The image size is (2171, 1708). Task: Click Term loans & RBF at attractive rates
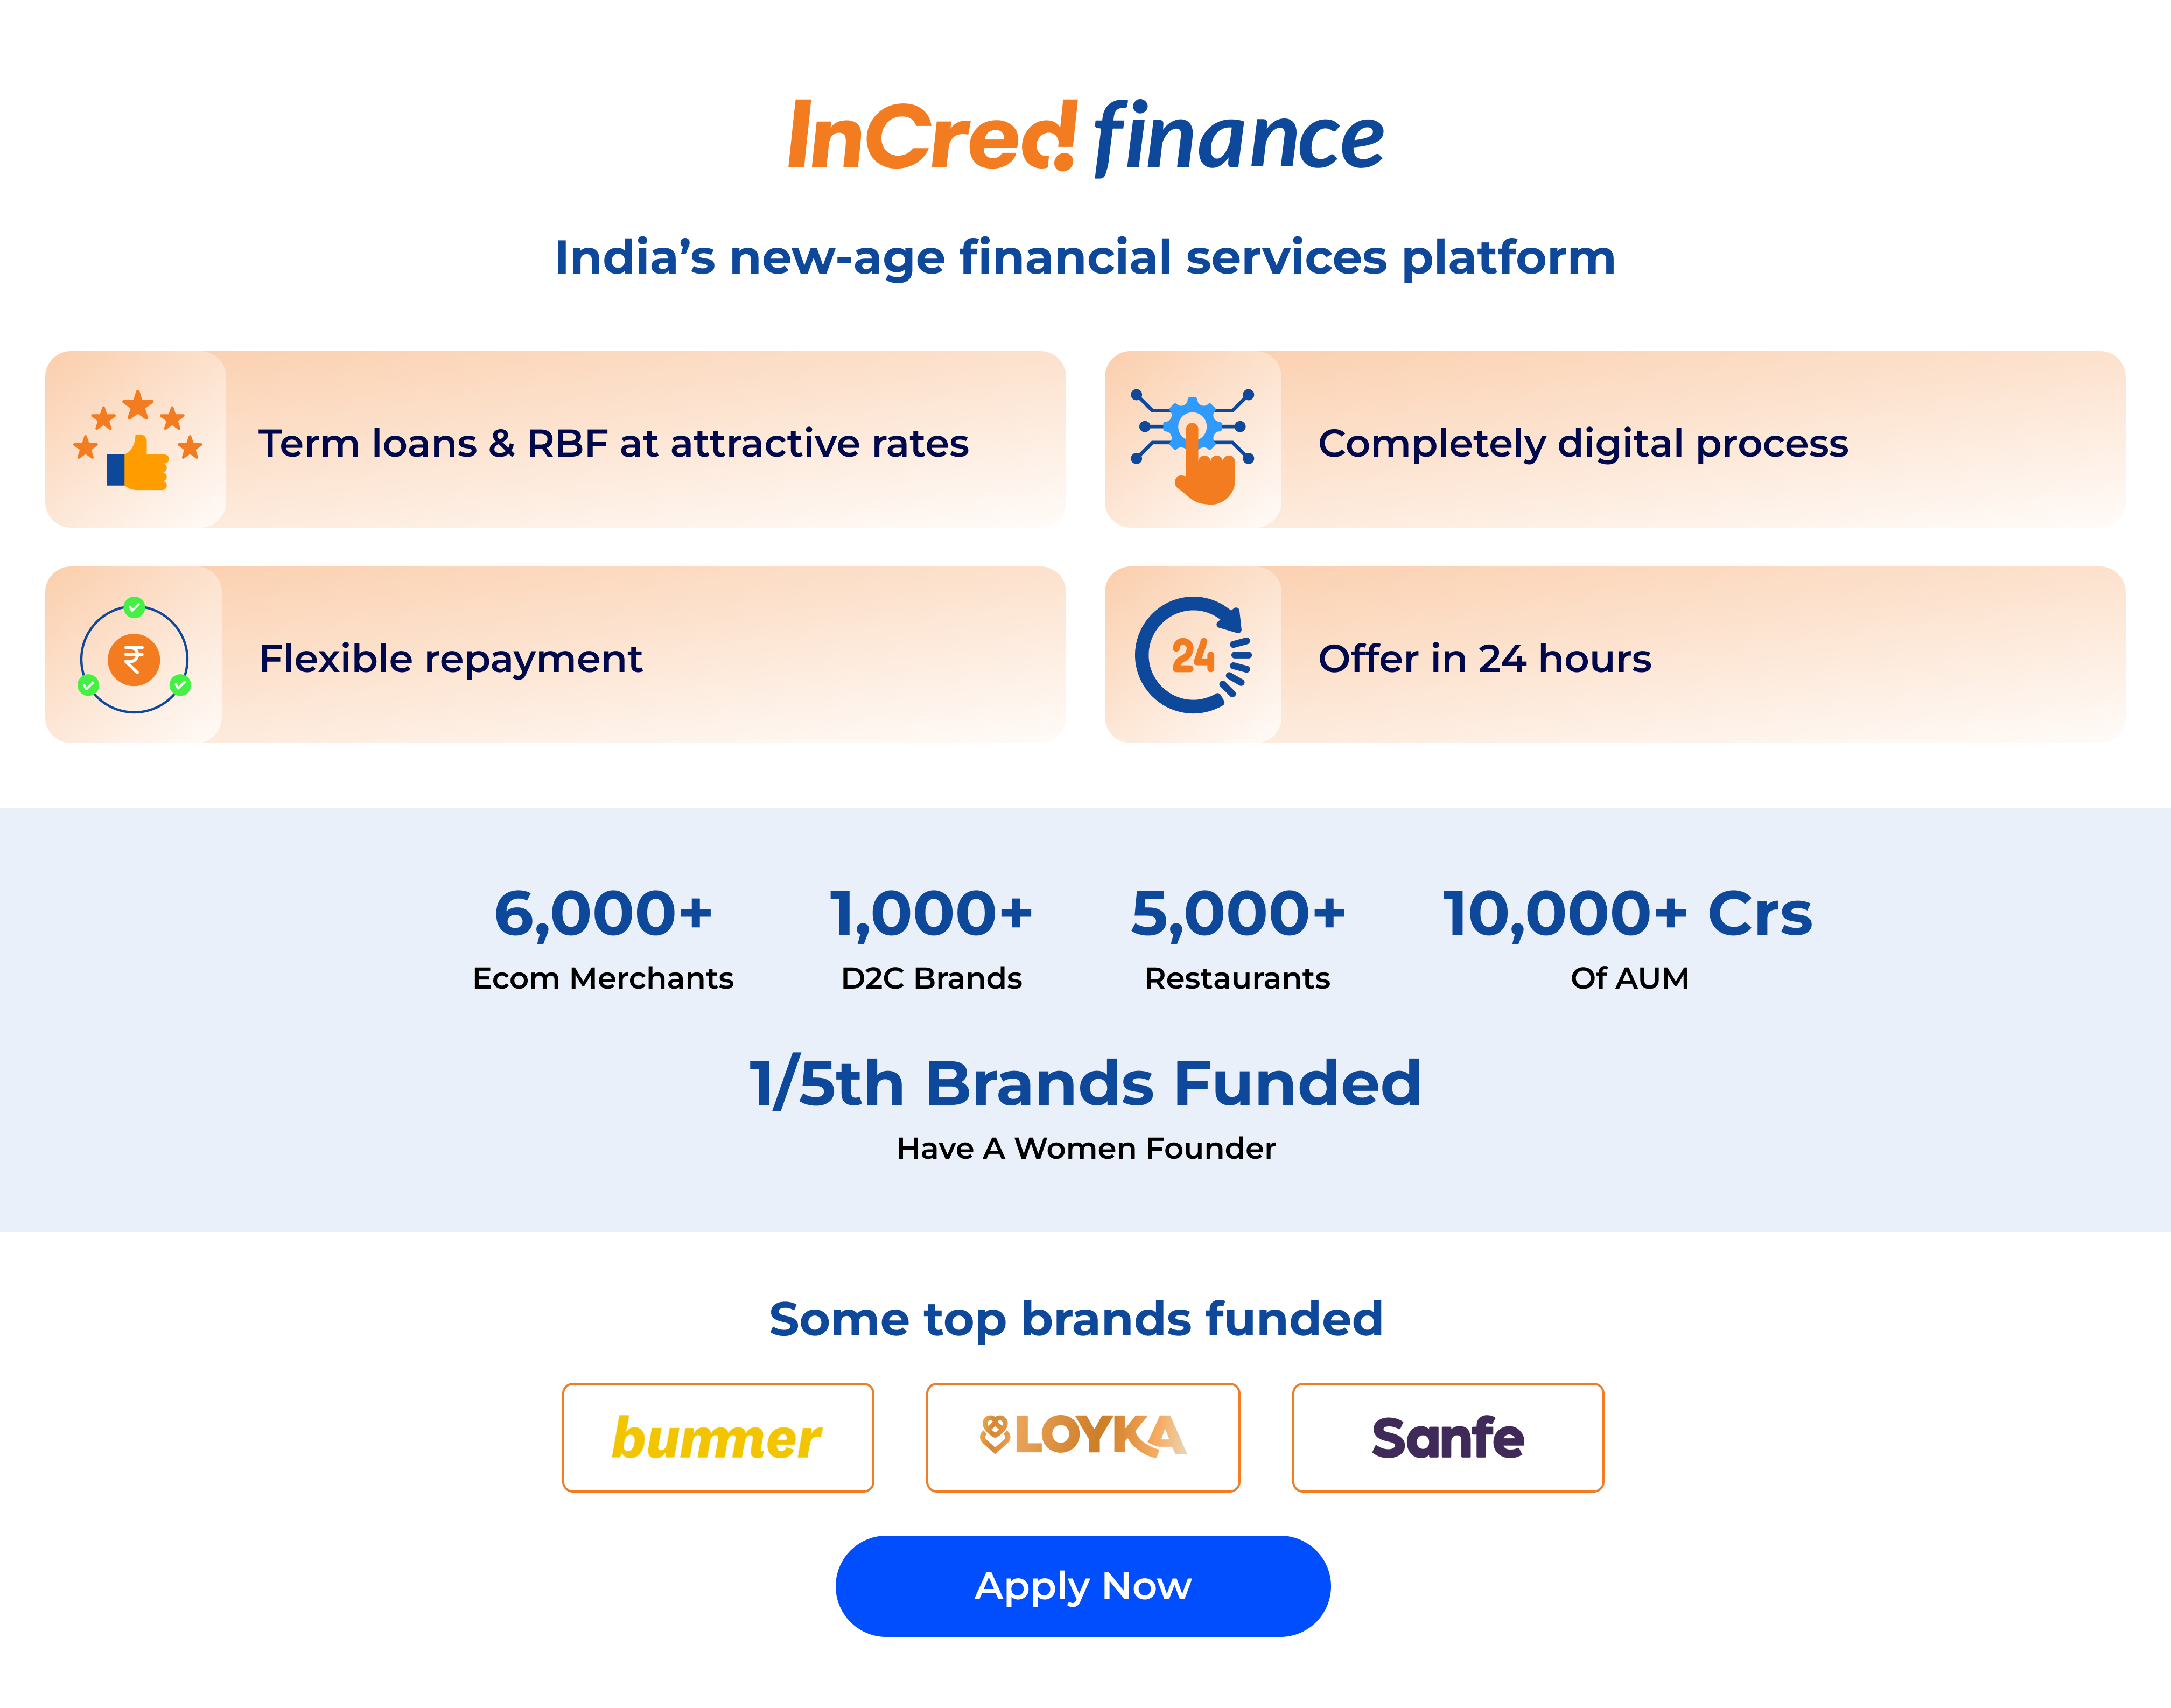[x=614, y=443]
